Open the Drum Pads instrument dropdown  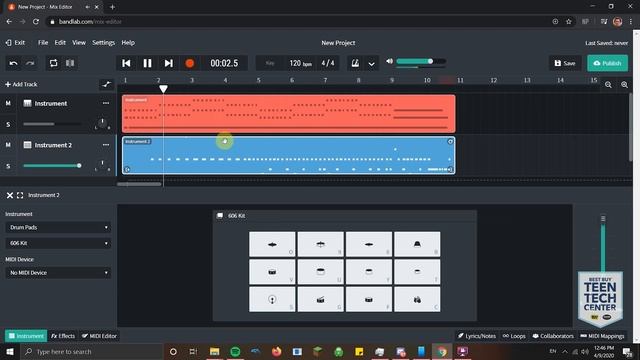coord(58,227)
